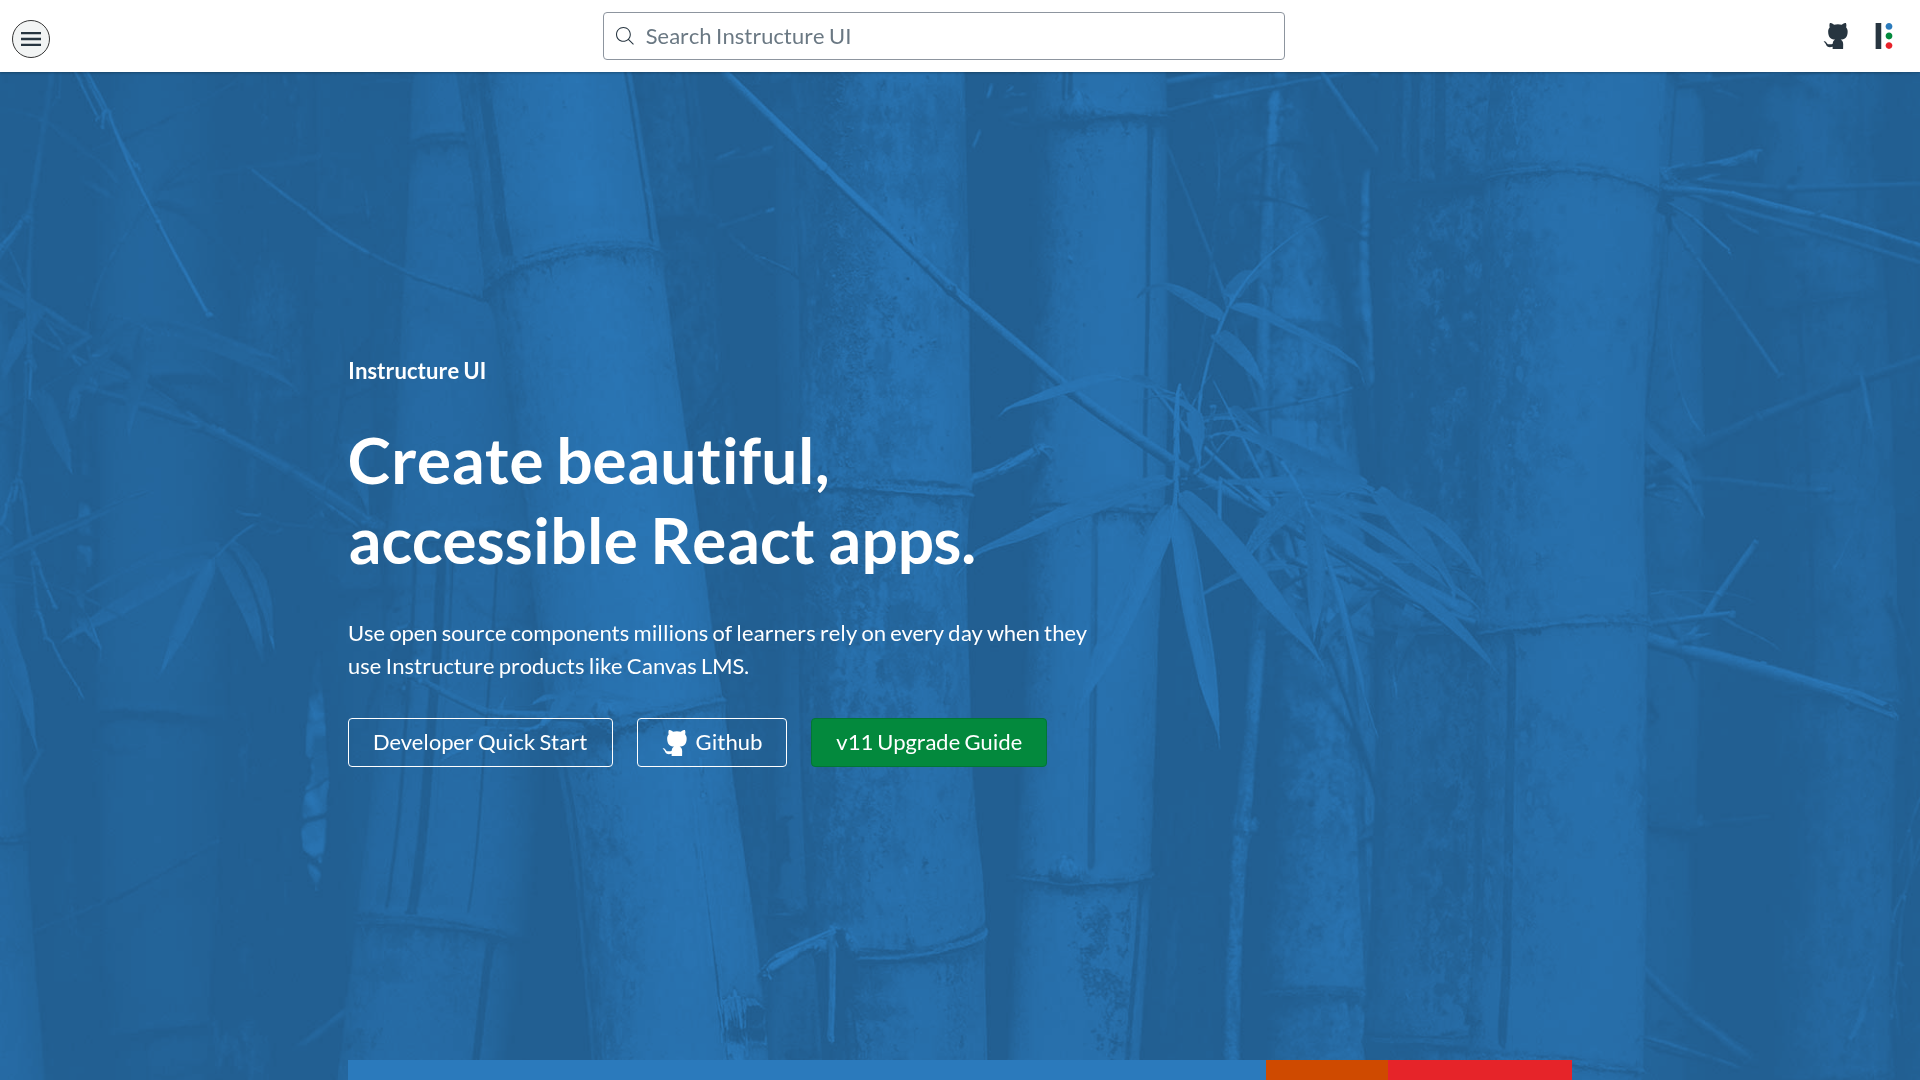Screen dimensions: 1920x1080
Task: Focus the Search Instructure UI field
Action: (x=943, y=36)
